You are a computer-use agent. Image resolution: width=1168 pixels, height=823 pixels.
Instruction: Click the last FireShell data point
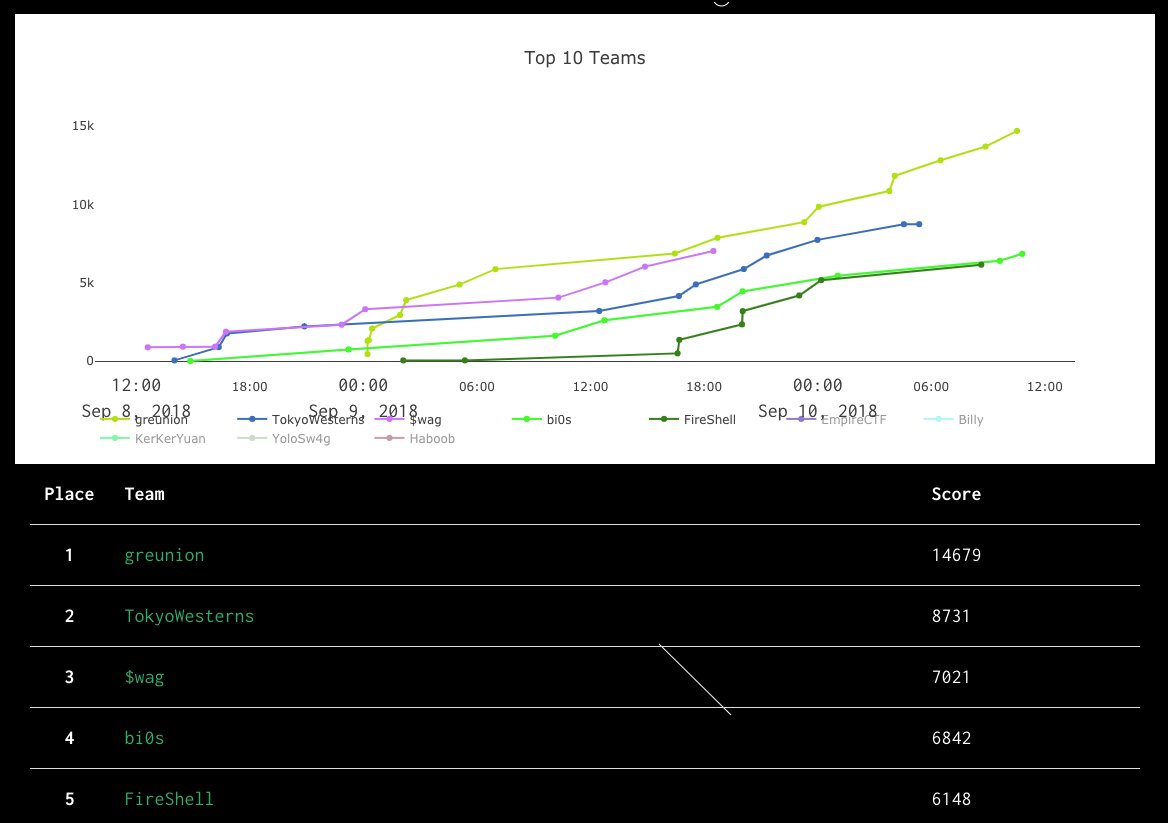pos(981,264)
